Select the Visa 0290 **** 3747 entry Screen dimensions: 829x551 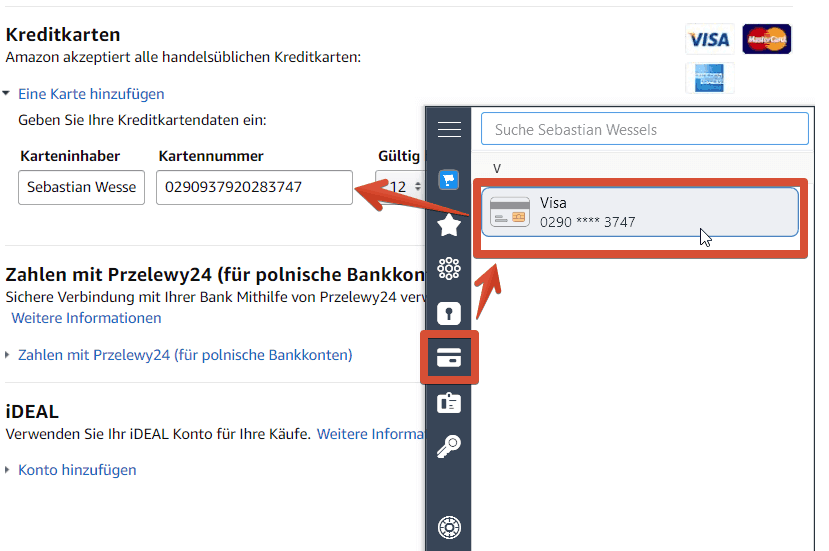[x=640, y=212]
